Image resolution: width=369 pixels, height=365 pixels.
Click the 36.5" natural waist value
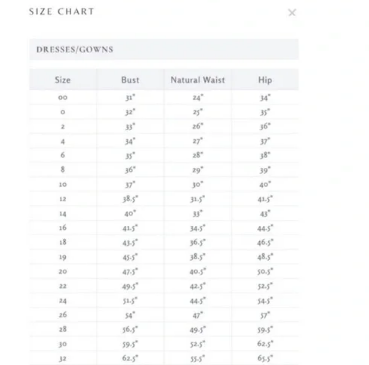(198, 242)
